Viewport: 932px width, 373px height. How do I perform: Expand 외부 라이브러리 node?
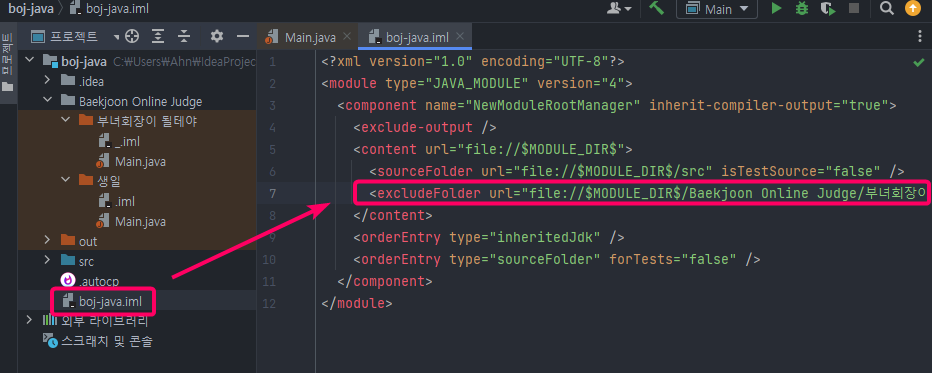coord(30,321)
